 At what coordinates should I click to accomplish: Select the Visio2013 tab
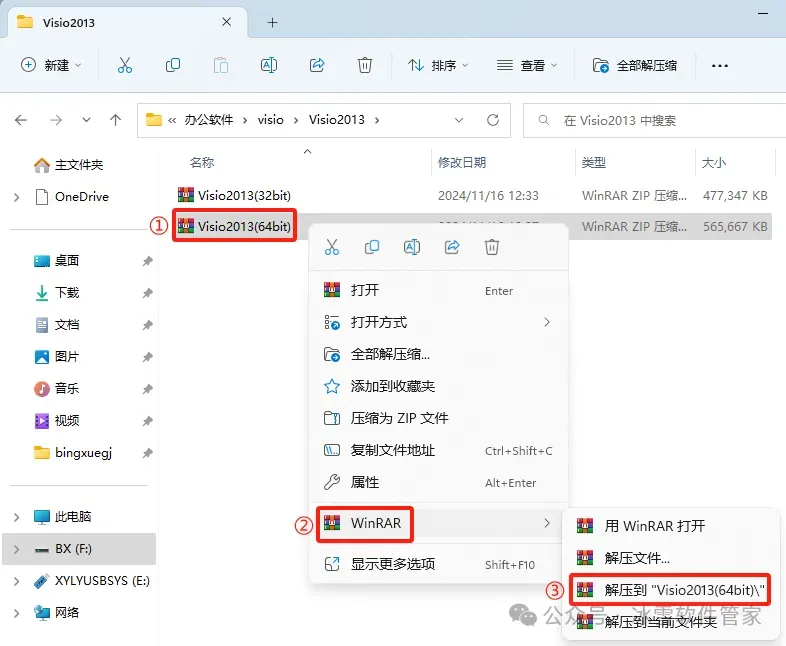click(x=127, y=23)
